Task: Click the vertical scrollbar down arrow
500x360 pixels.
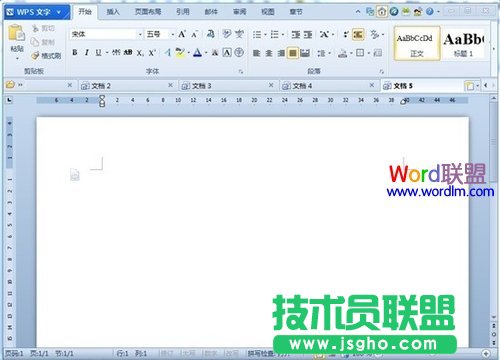Action: click(x=494, y=317)
